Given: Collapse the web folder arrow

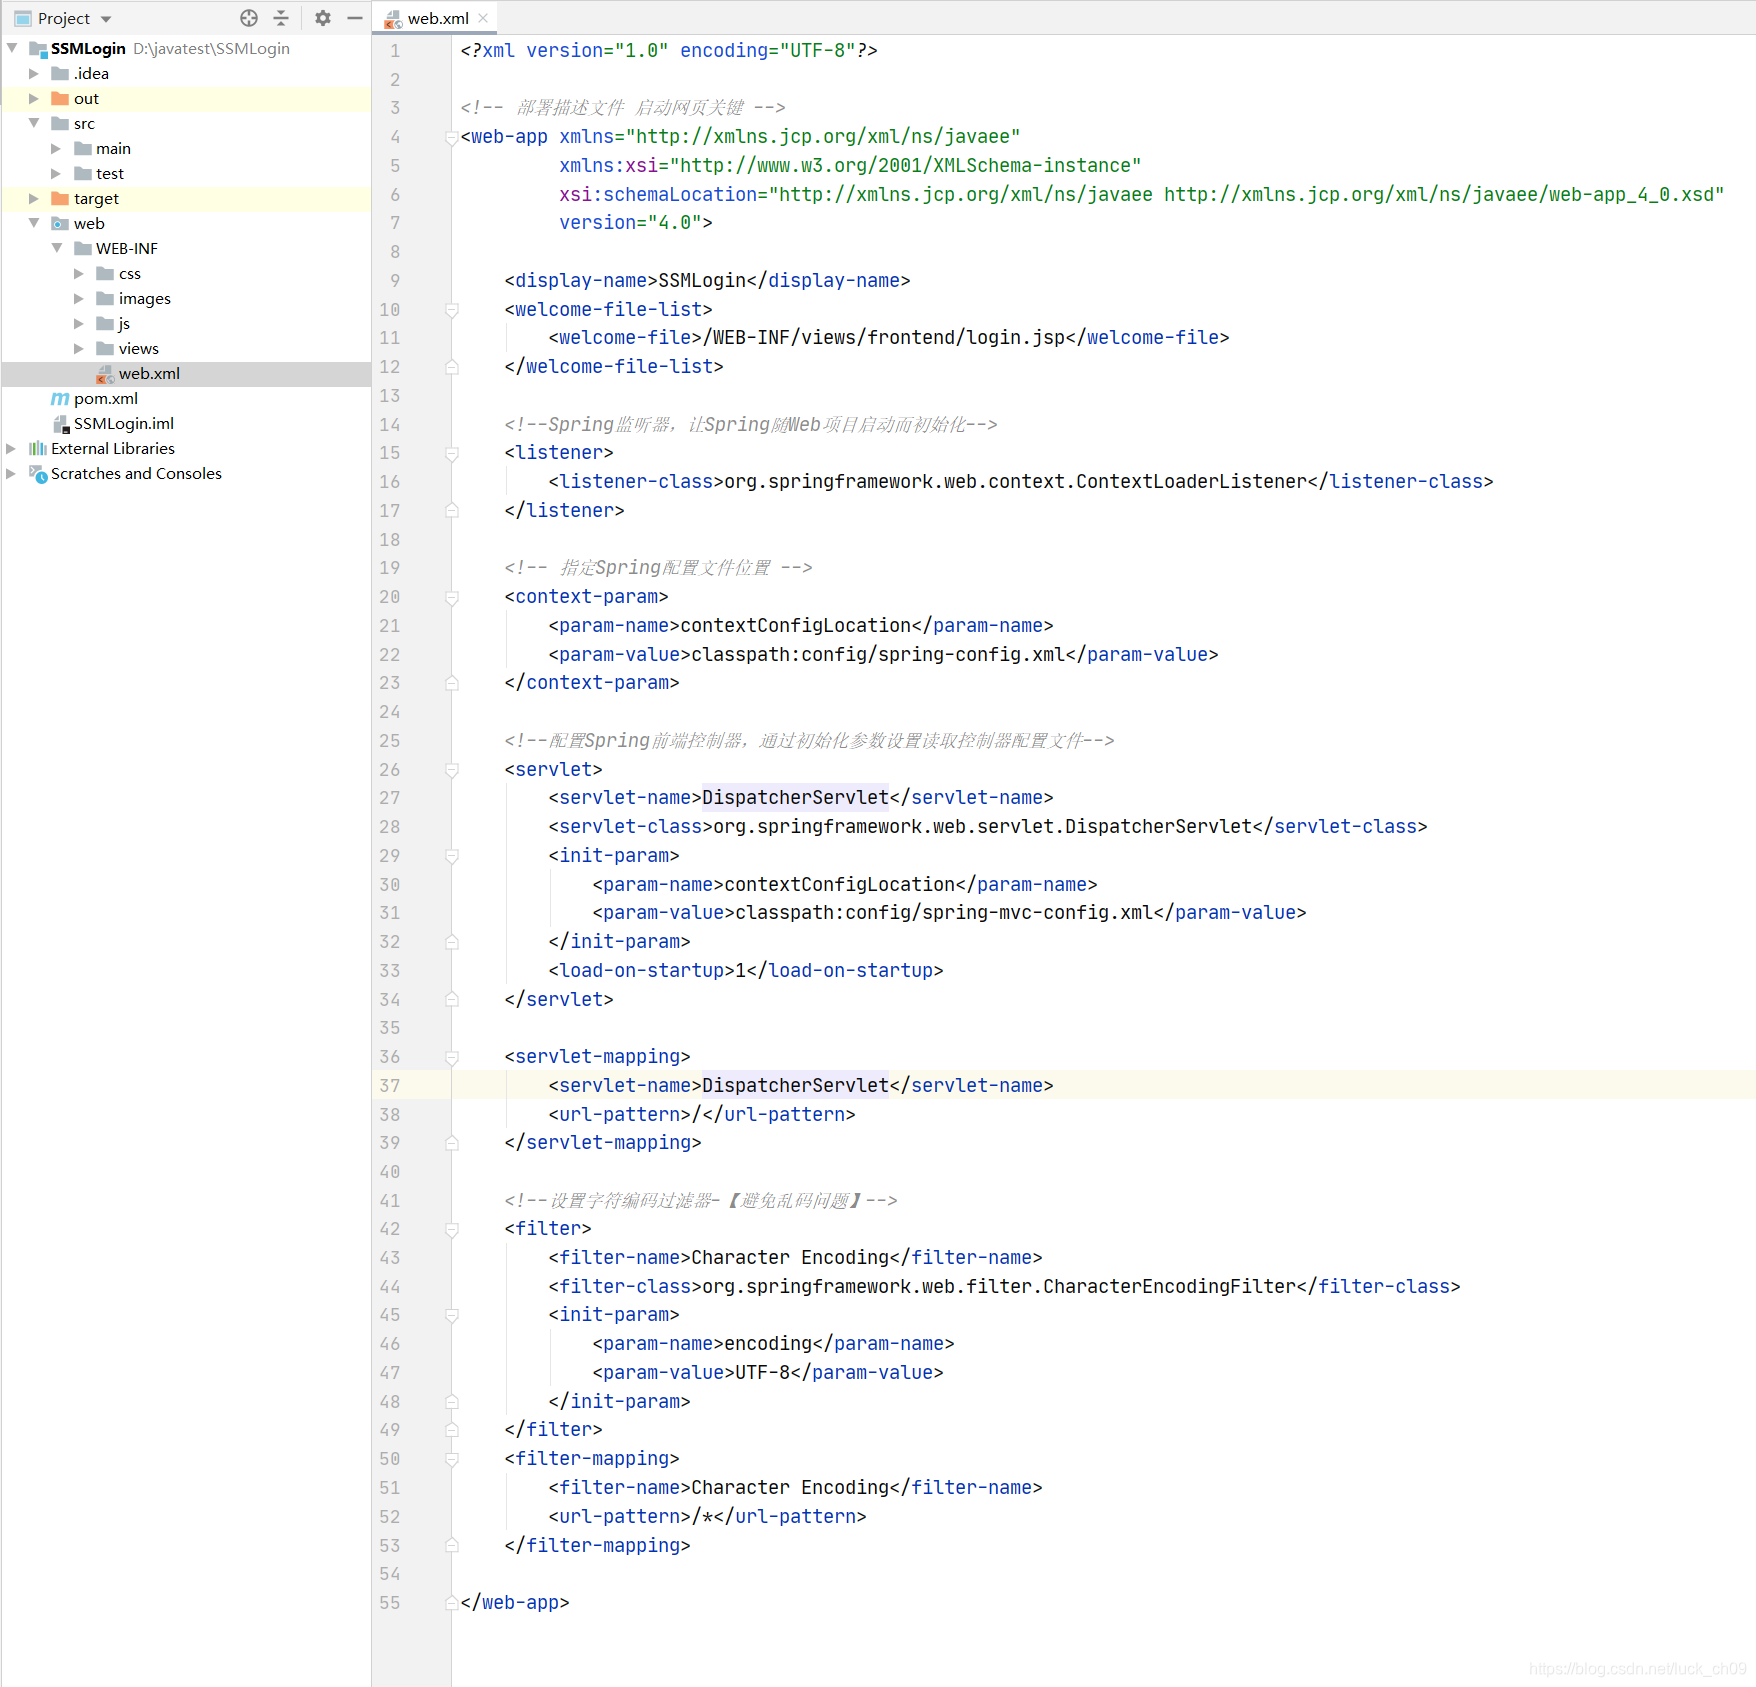Looking at the screenshot, I should pyautogui.click(x=34, y=223).
